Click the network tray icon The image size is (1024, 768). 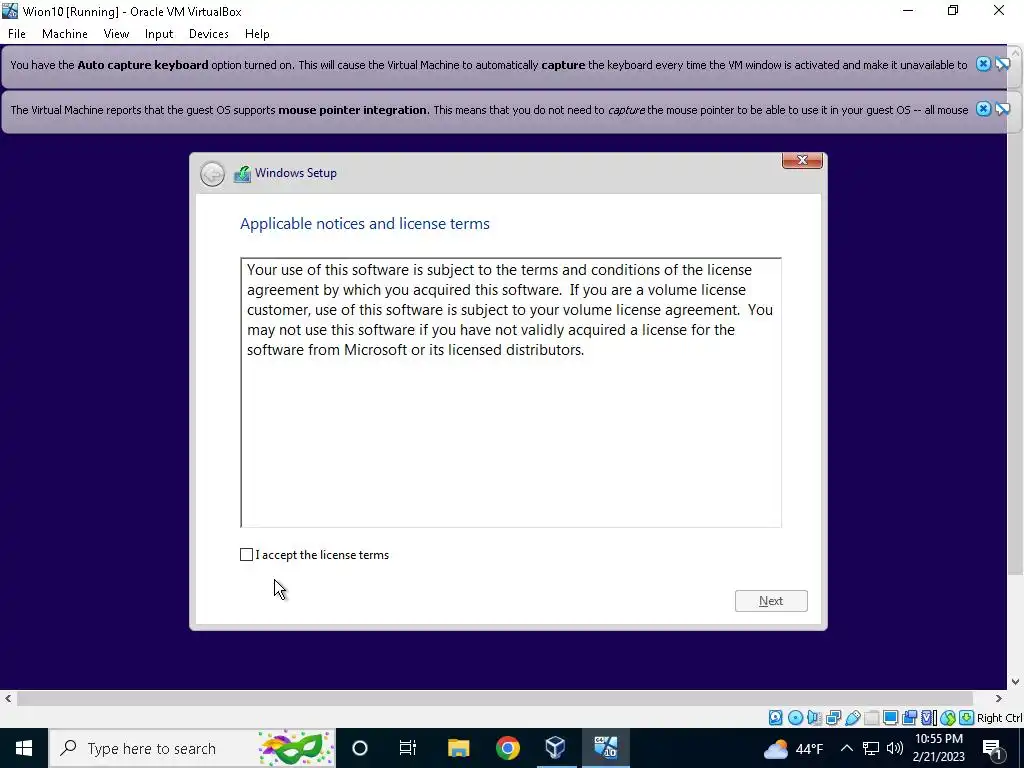click(871, 748)
